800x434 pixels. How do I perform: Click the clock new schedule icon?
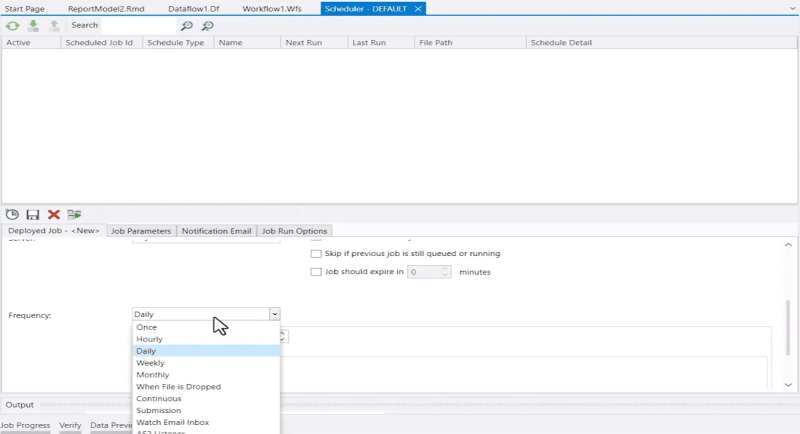point(13,214)
